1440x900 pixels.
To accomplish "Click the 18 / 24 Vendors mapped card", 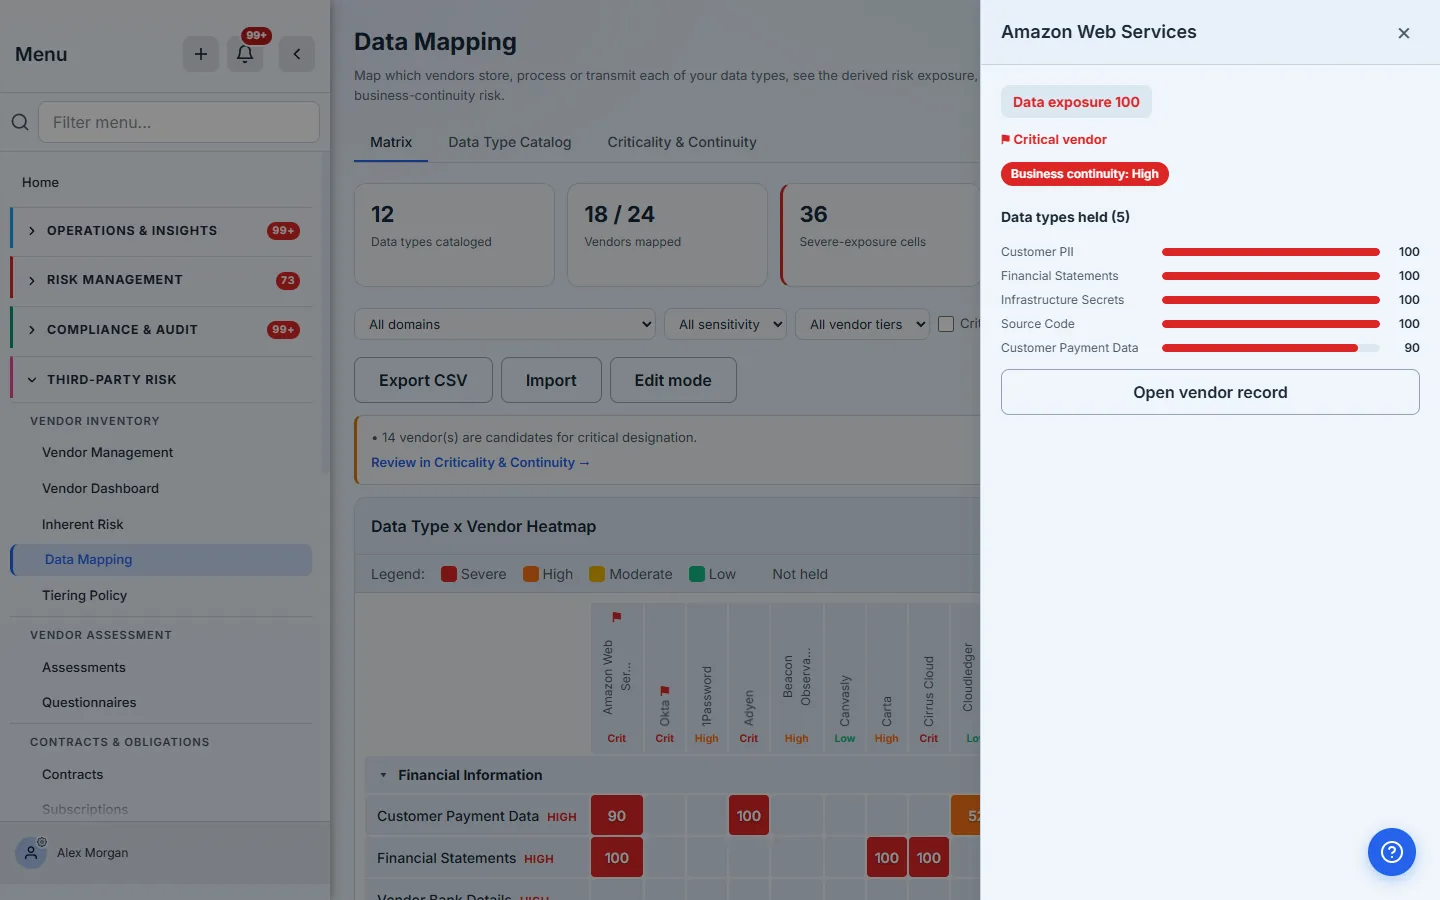I will tap(667, 235).
